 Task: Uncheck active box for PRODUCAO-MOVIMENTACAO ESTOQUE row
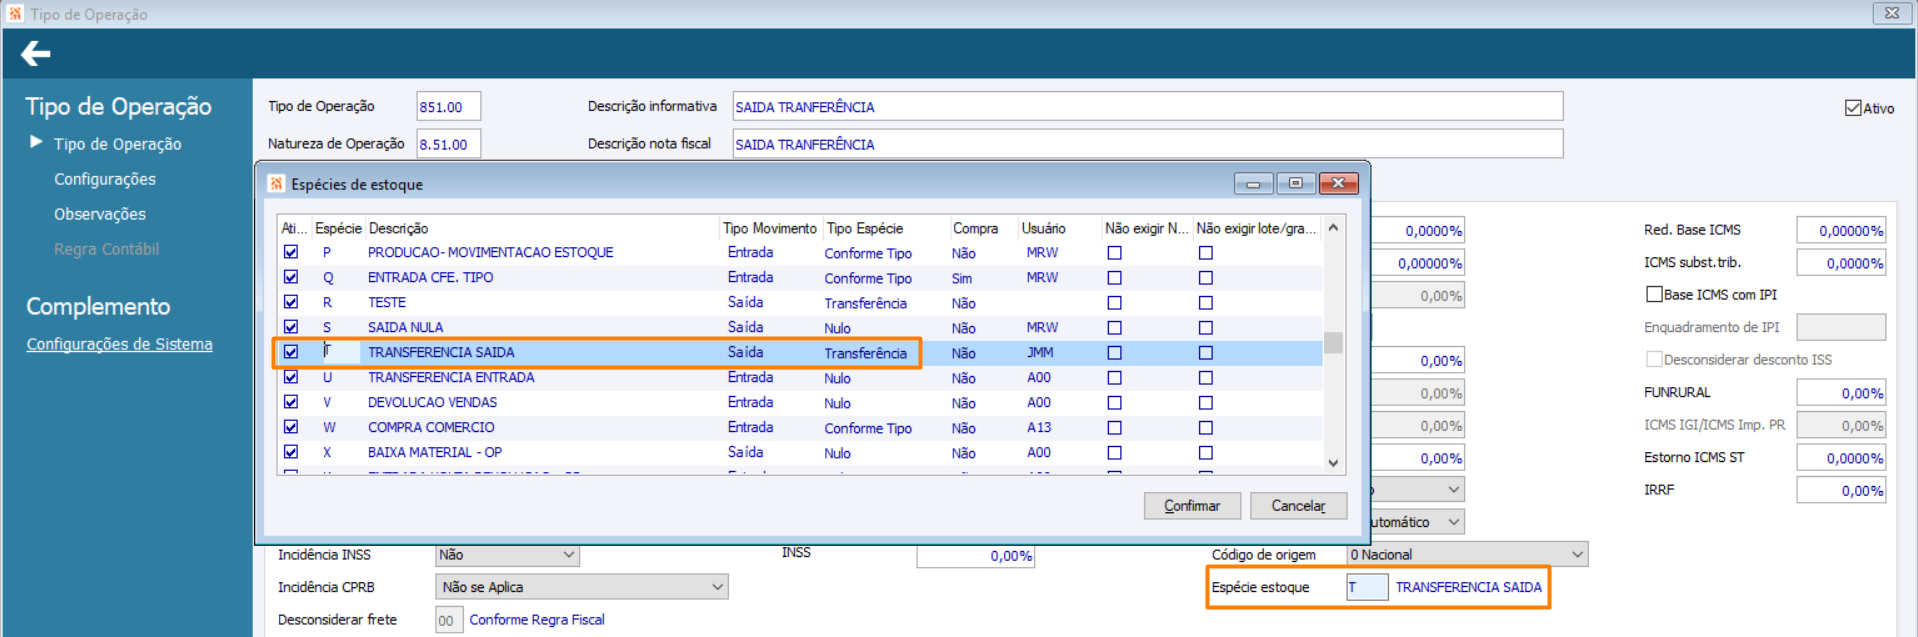[x=291, y=252]
